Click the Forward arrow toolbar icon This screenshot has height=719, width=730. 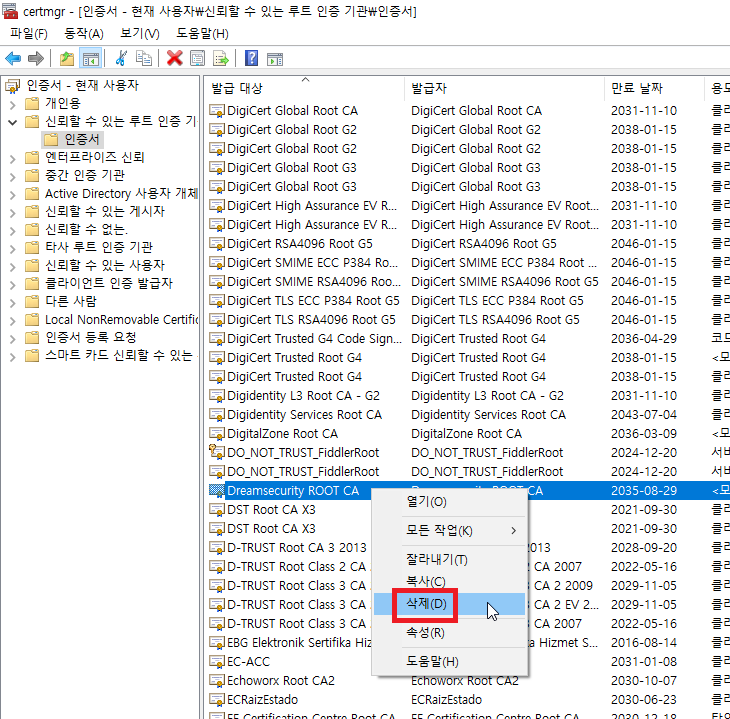36,59
